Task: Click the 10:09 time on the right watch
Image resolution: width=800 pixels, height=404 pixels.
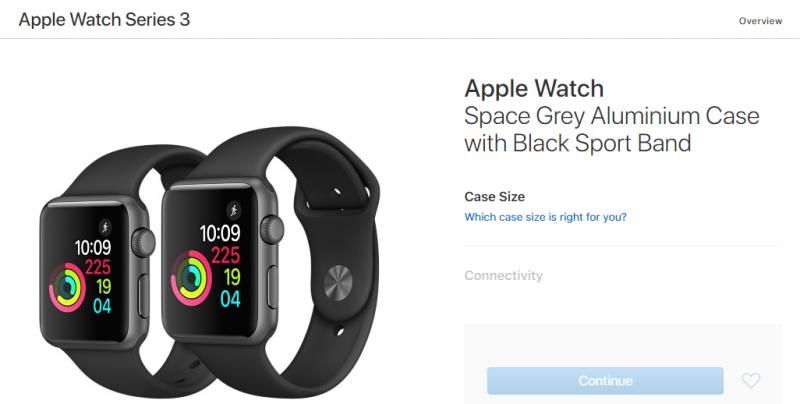Action: (220, 234)
